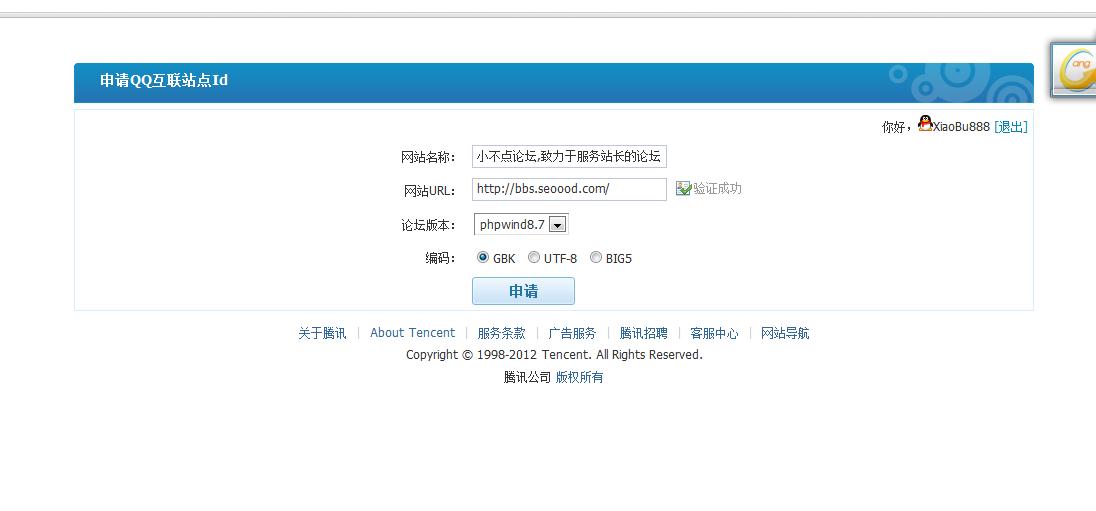Open the 腾讯招聘 footer link
This screenshot has height=511, width=1096.
[644, 333]
